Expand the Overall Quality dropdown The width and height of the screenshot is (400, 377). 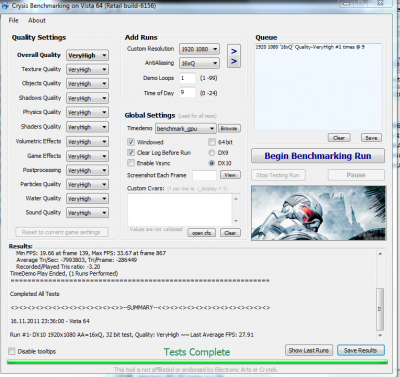[87, 55]
